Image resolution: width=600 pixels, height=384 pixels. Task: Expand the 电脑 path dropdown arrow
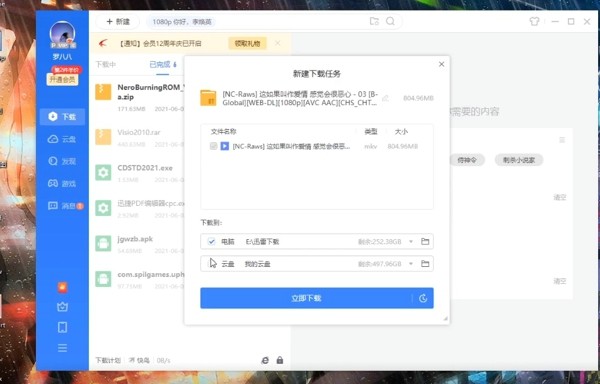(411, 241)
